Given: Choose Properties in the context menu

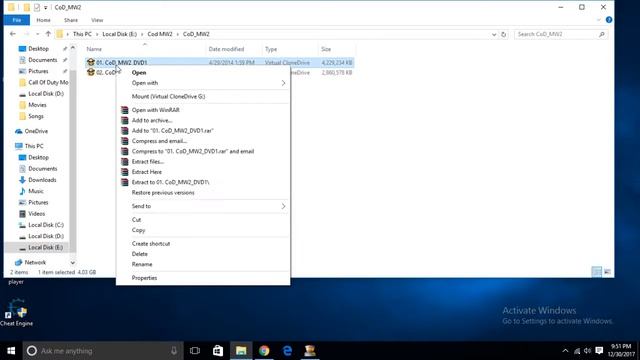Looking at the screenshot, I should (144, 278).
